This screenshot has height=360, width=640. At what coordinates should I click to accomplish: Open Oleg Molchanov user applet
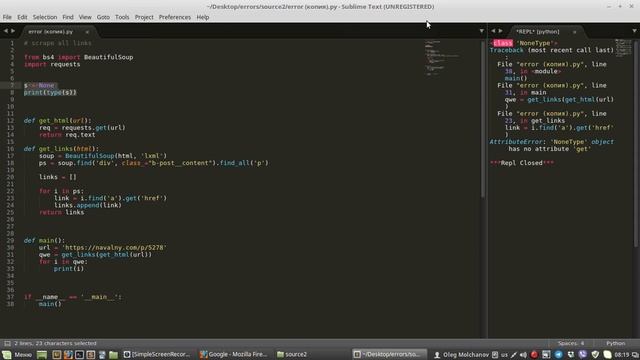(461, 354)
